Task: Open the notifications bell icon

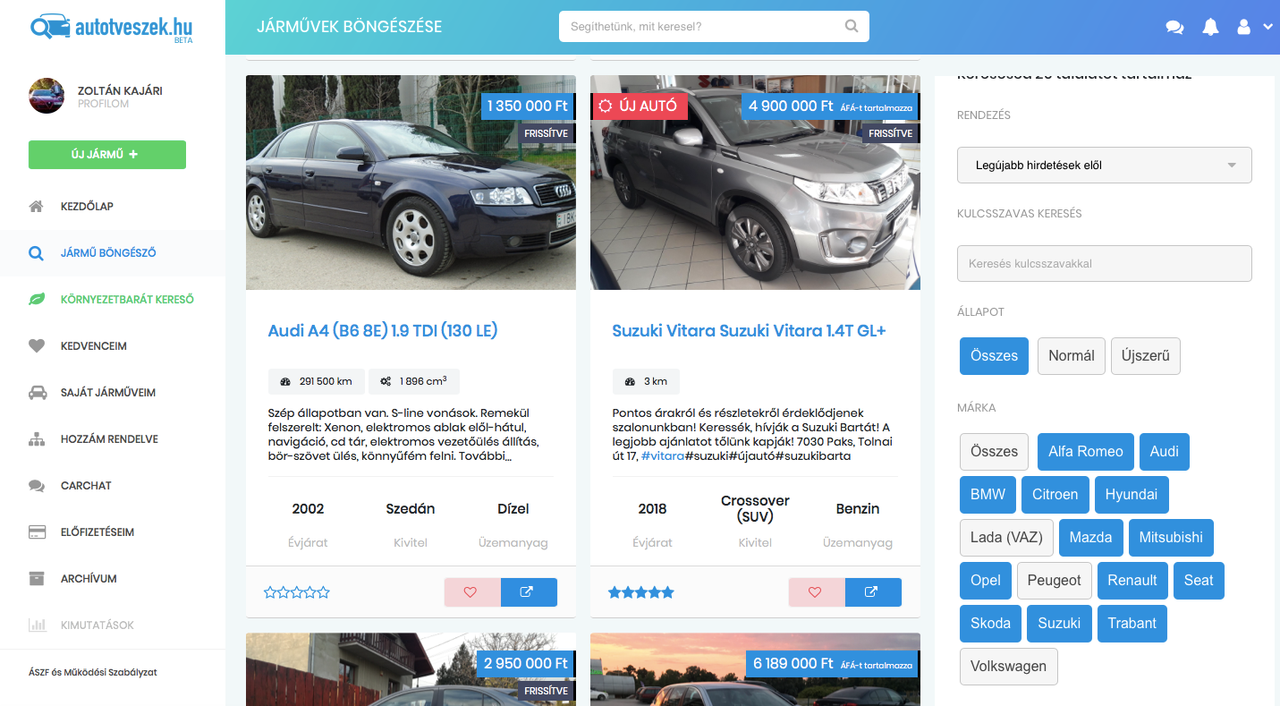Action: [1210, 27]
